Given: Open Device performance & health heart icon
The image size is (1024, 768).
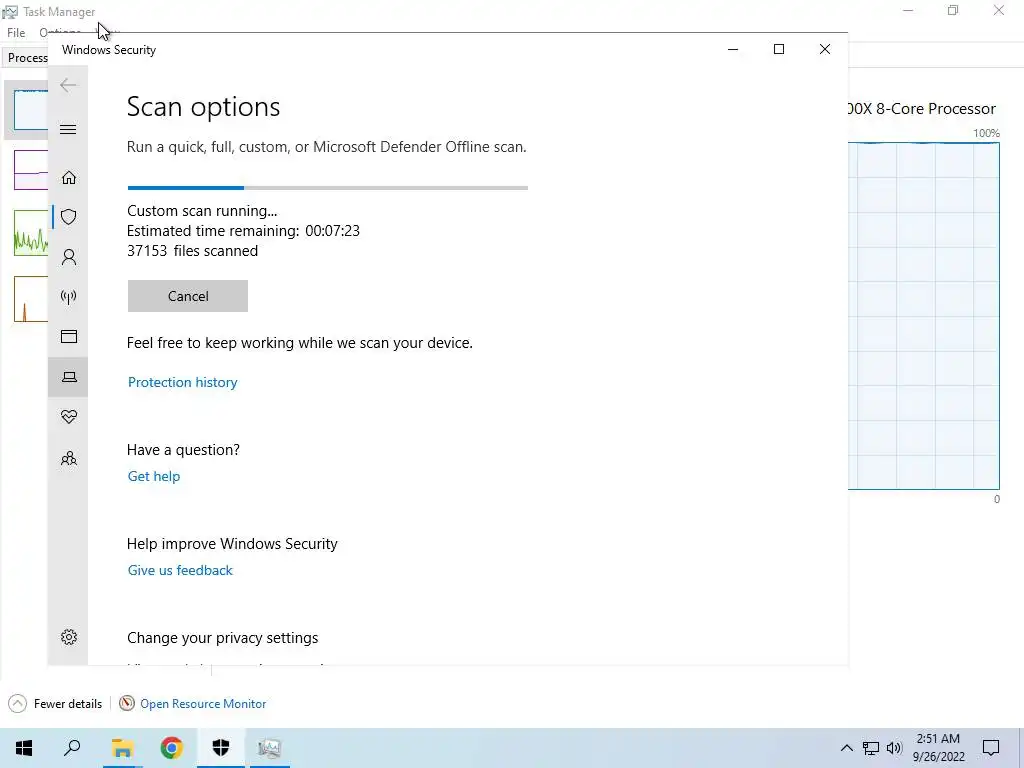Looking at the screenshot, I should (69, 417).
